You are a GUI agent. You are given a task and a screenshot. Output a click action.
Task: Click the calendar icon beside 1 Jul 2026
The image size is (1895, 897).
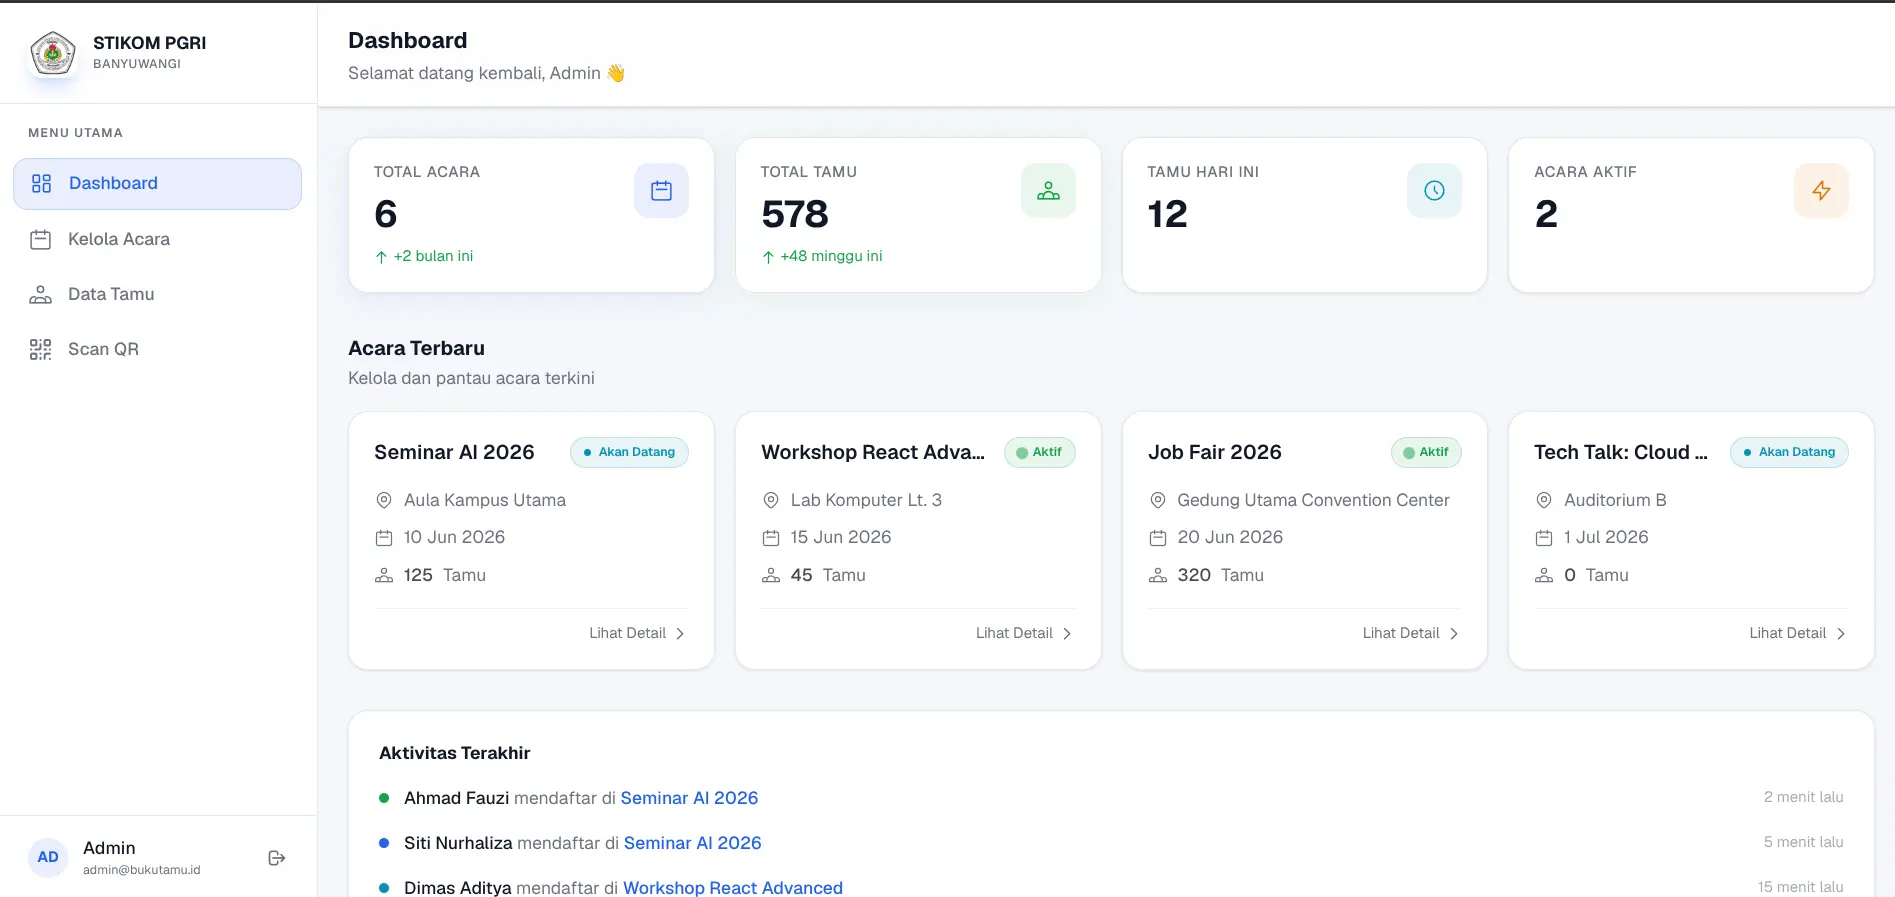tap(1544, 538)
